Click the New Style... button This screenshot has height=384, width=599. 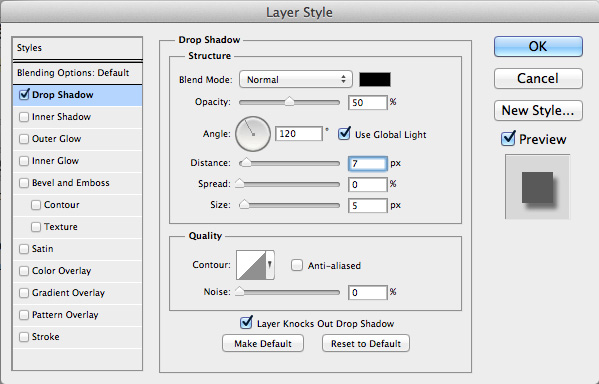click(538, 110)
